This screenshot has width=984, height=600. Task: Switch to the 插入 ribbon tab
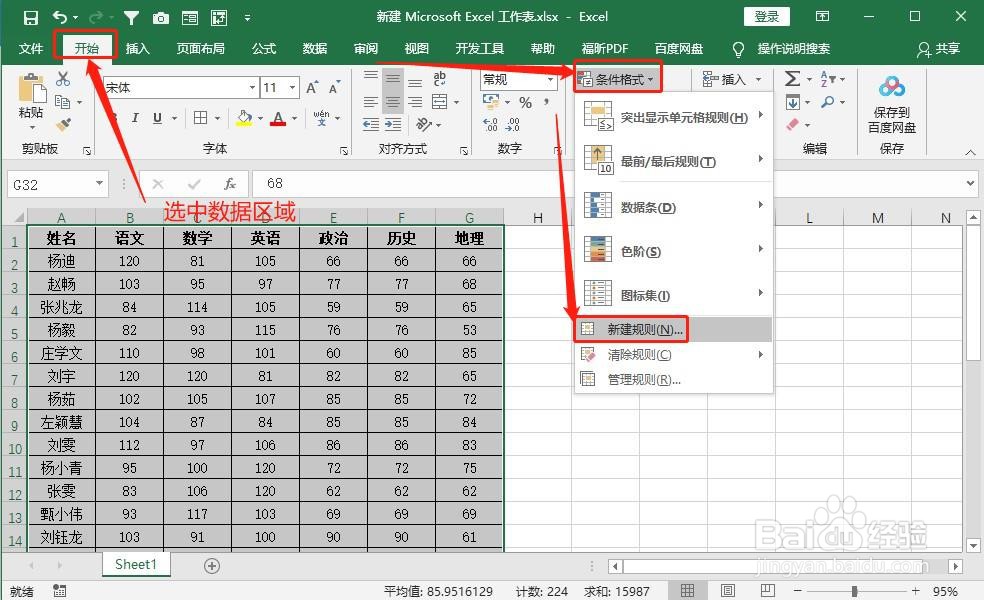136,47
